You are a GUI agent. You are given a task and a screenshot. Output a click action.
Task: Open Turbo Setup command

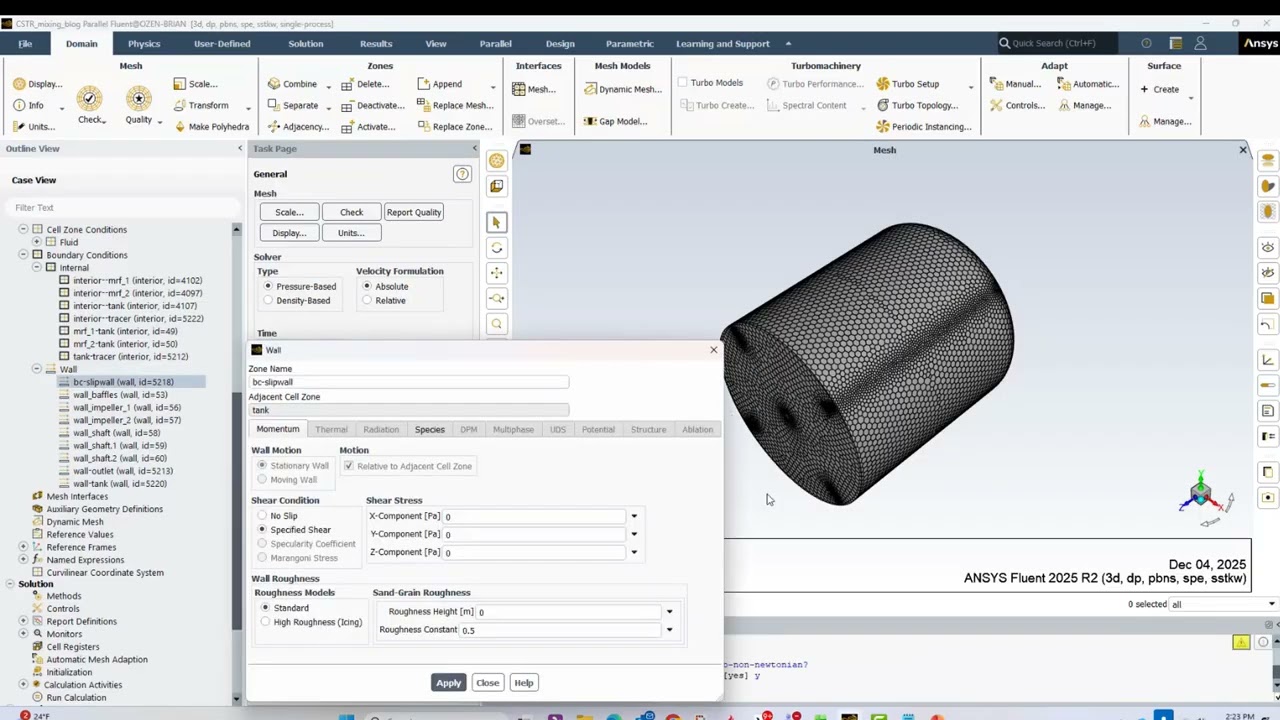pyautogui.click(x=907, y=84)
